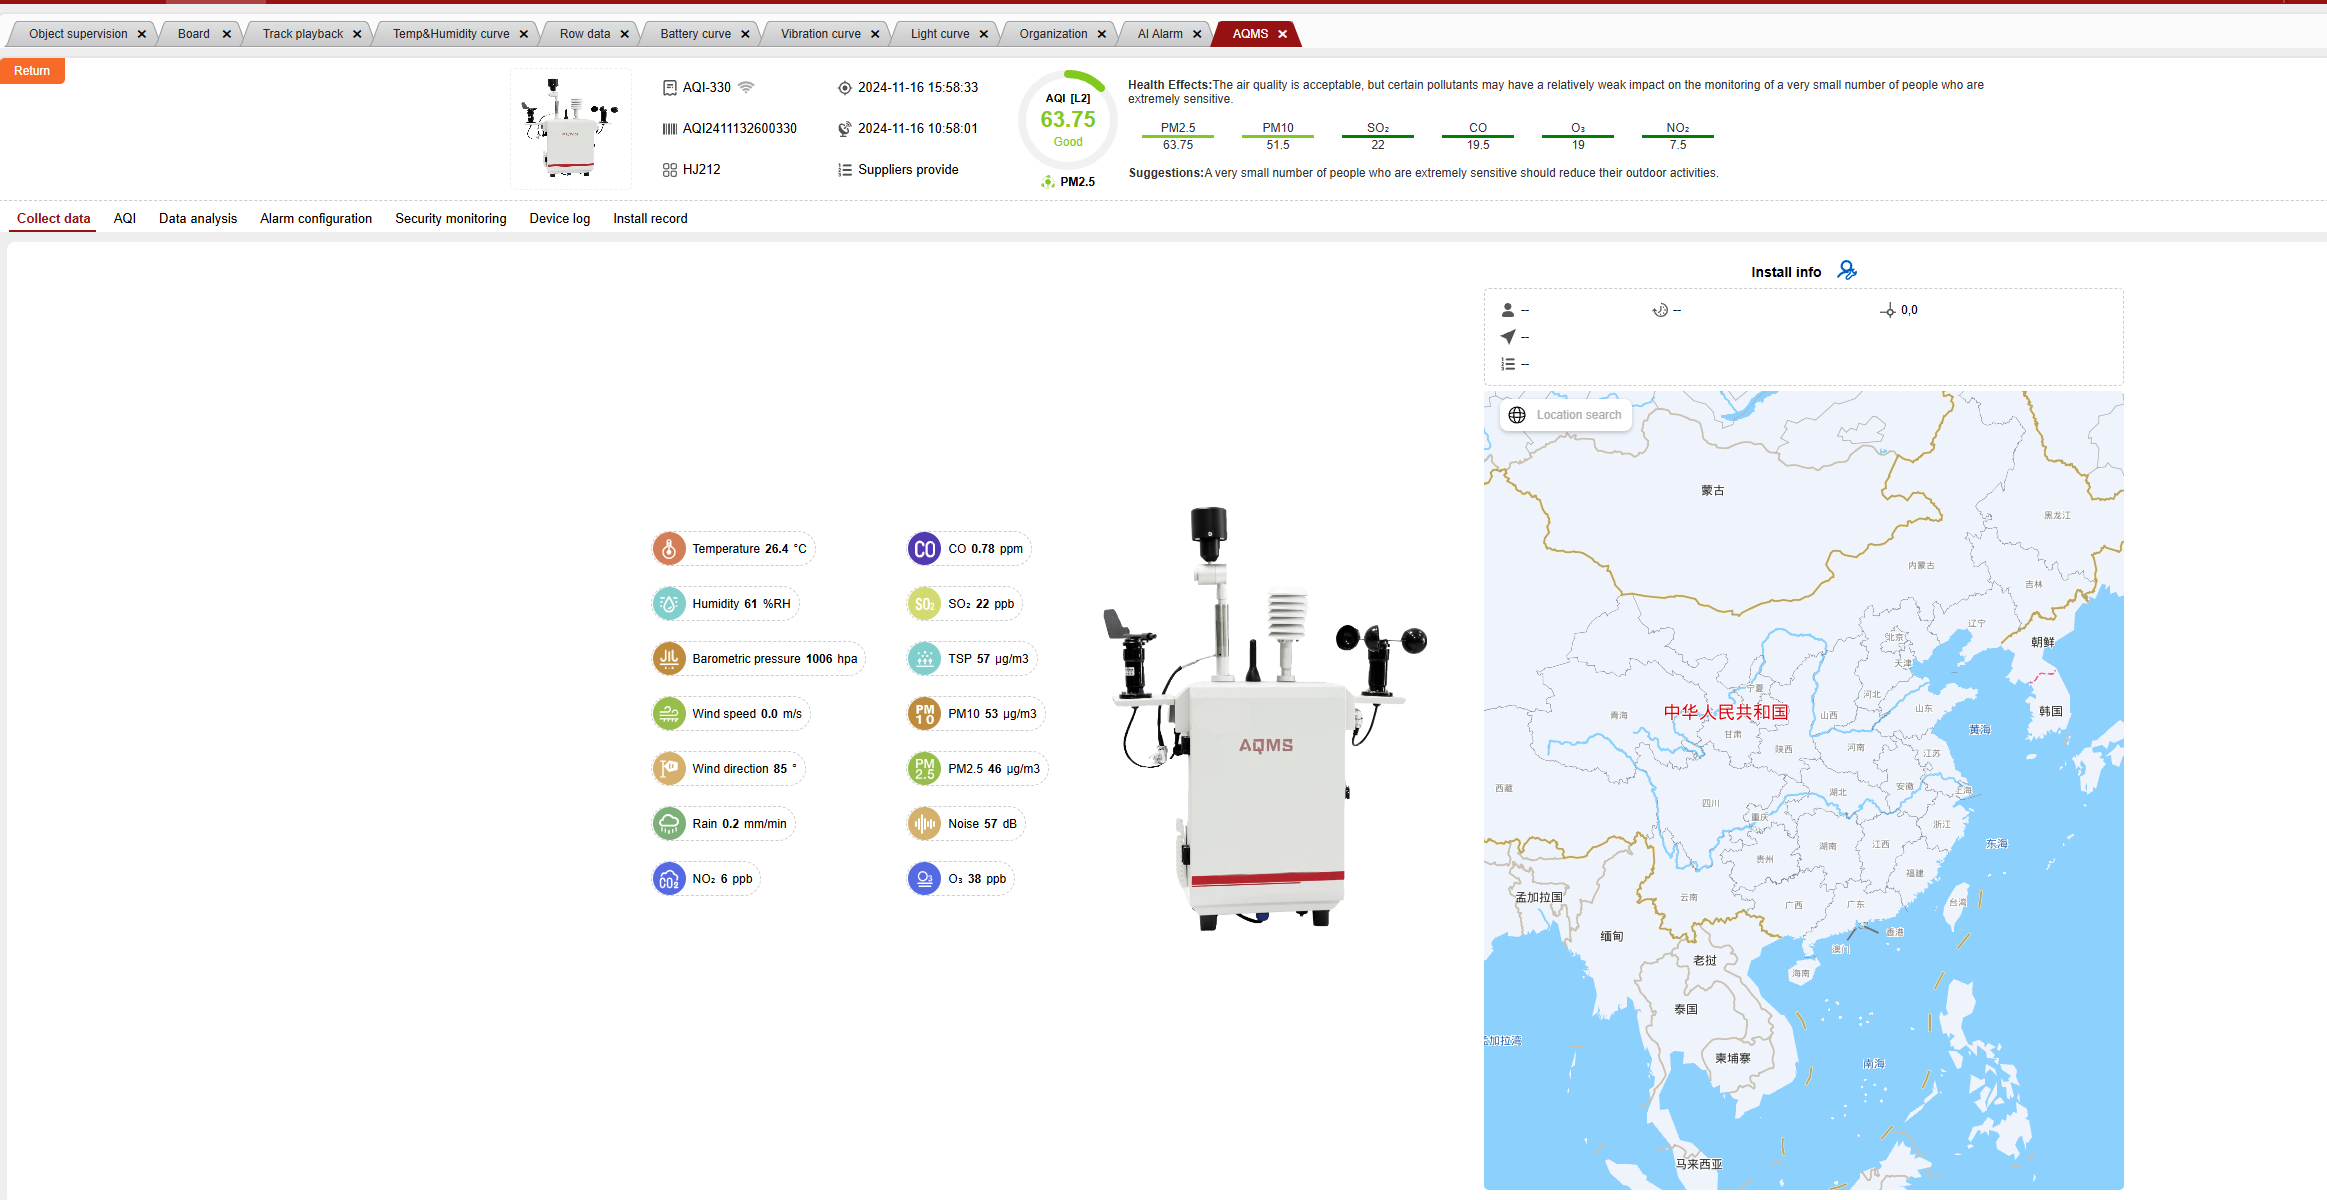
Task: Click the CO gas reading icon
Action: click(924, 549)
